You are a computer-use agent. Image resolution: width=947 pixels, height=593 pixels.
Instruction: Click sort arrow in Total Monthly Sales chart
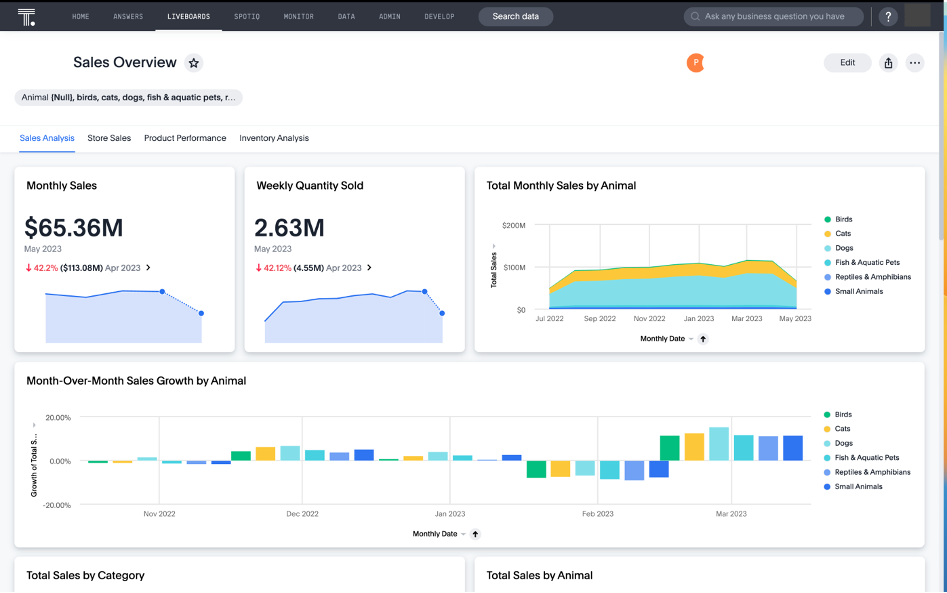pos(703,339)
